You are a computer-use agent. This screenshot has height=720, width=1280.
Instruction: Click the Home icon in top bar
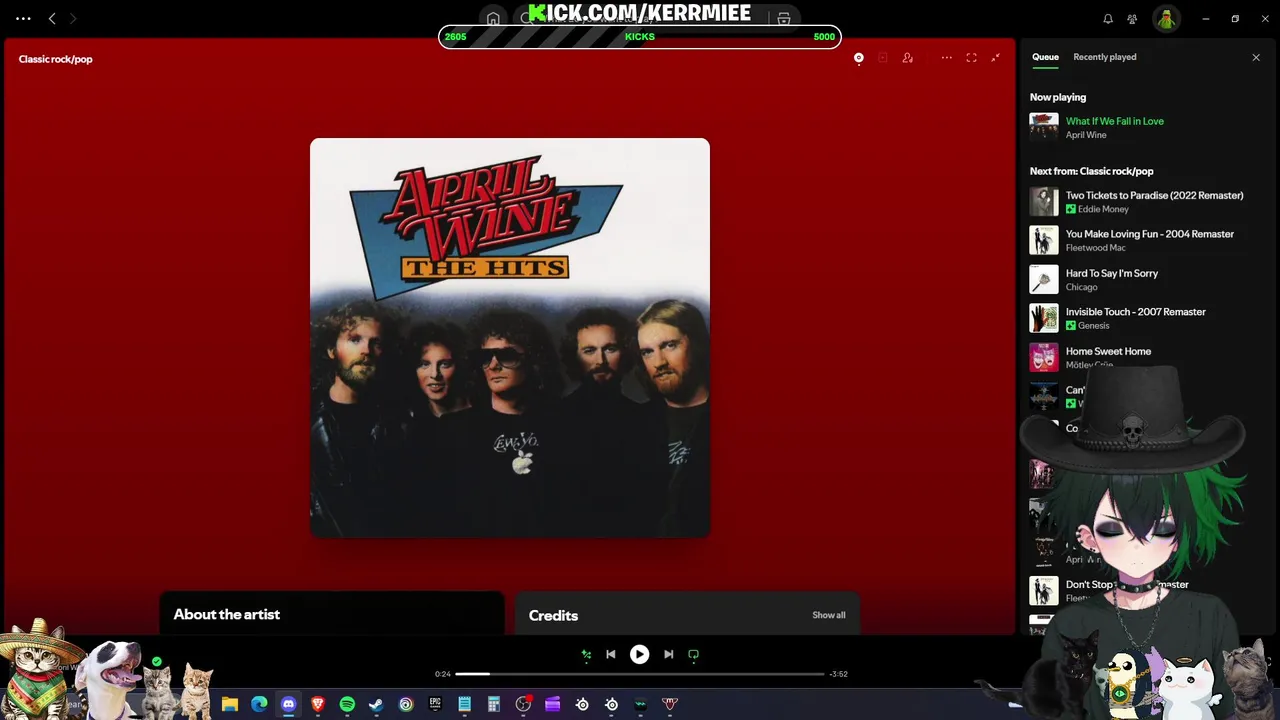[x=493, y=19]
